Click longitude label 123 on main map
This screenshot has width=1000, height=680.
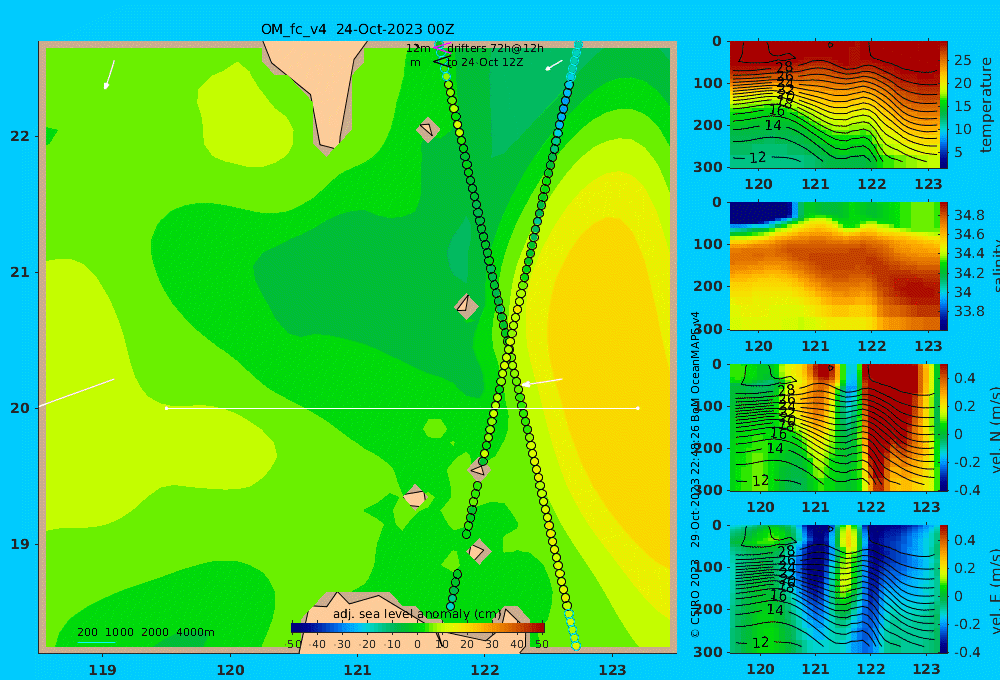click(613, 670)
